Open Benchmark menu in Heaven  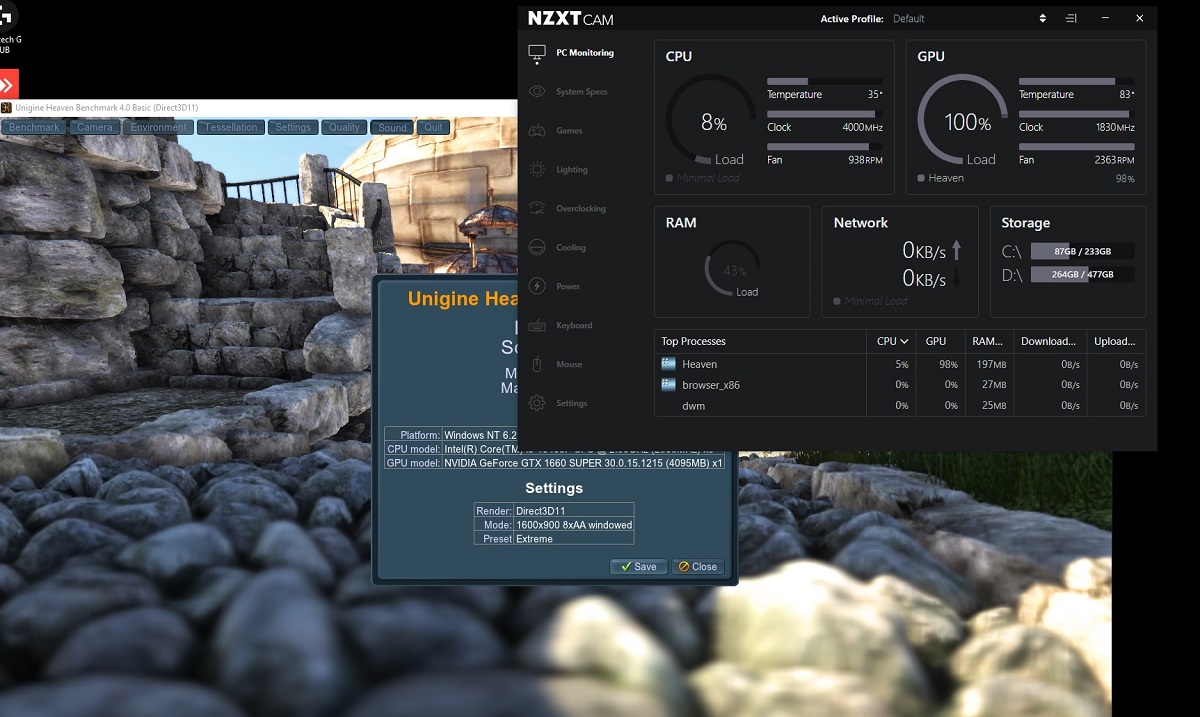click(34, 128)
